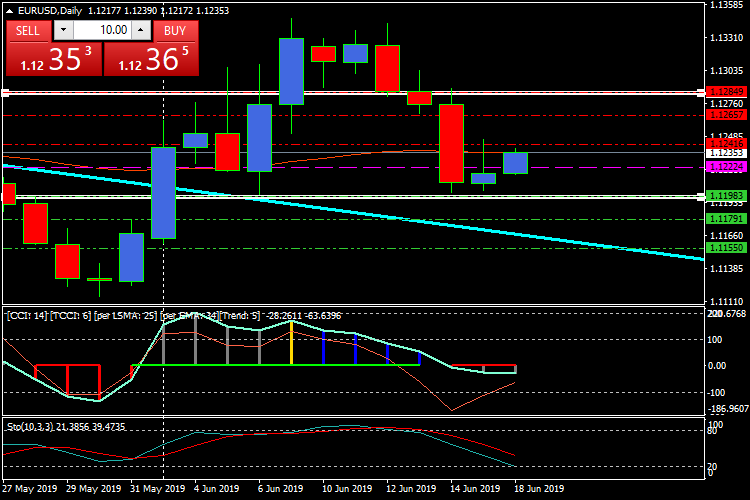Screen dimensions: 750x500
Task: Click the yellow CCI histogram bar
Action: [x=291, y=343]
